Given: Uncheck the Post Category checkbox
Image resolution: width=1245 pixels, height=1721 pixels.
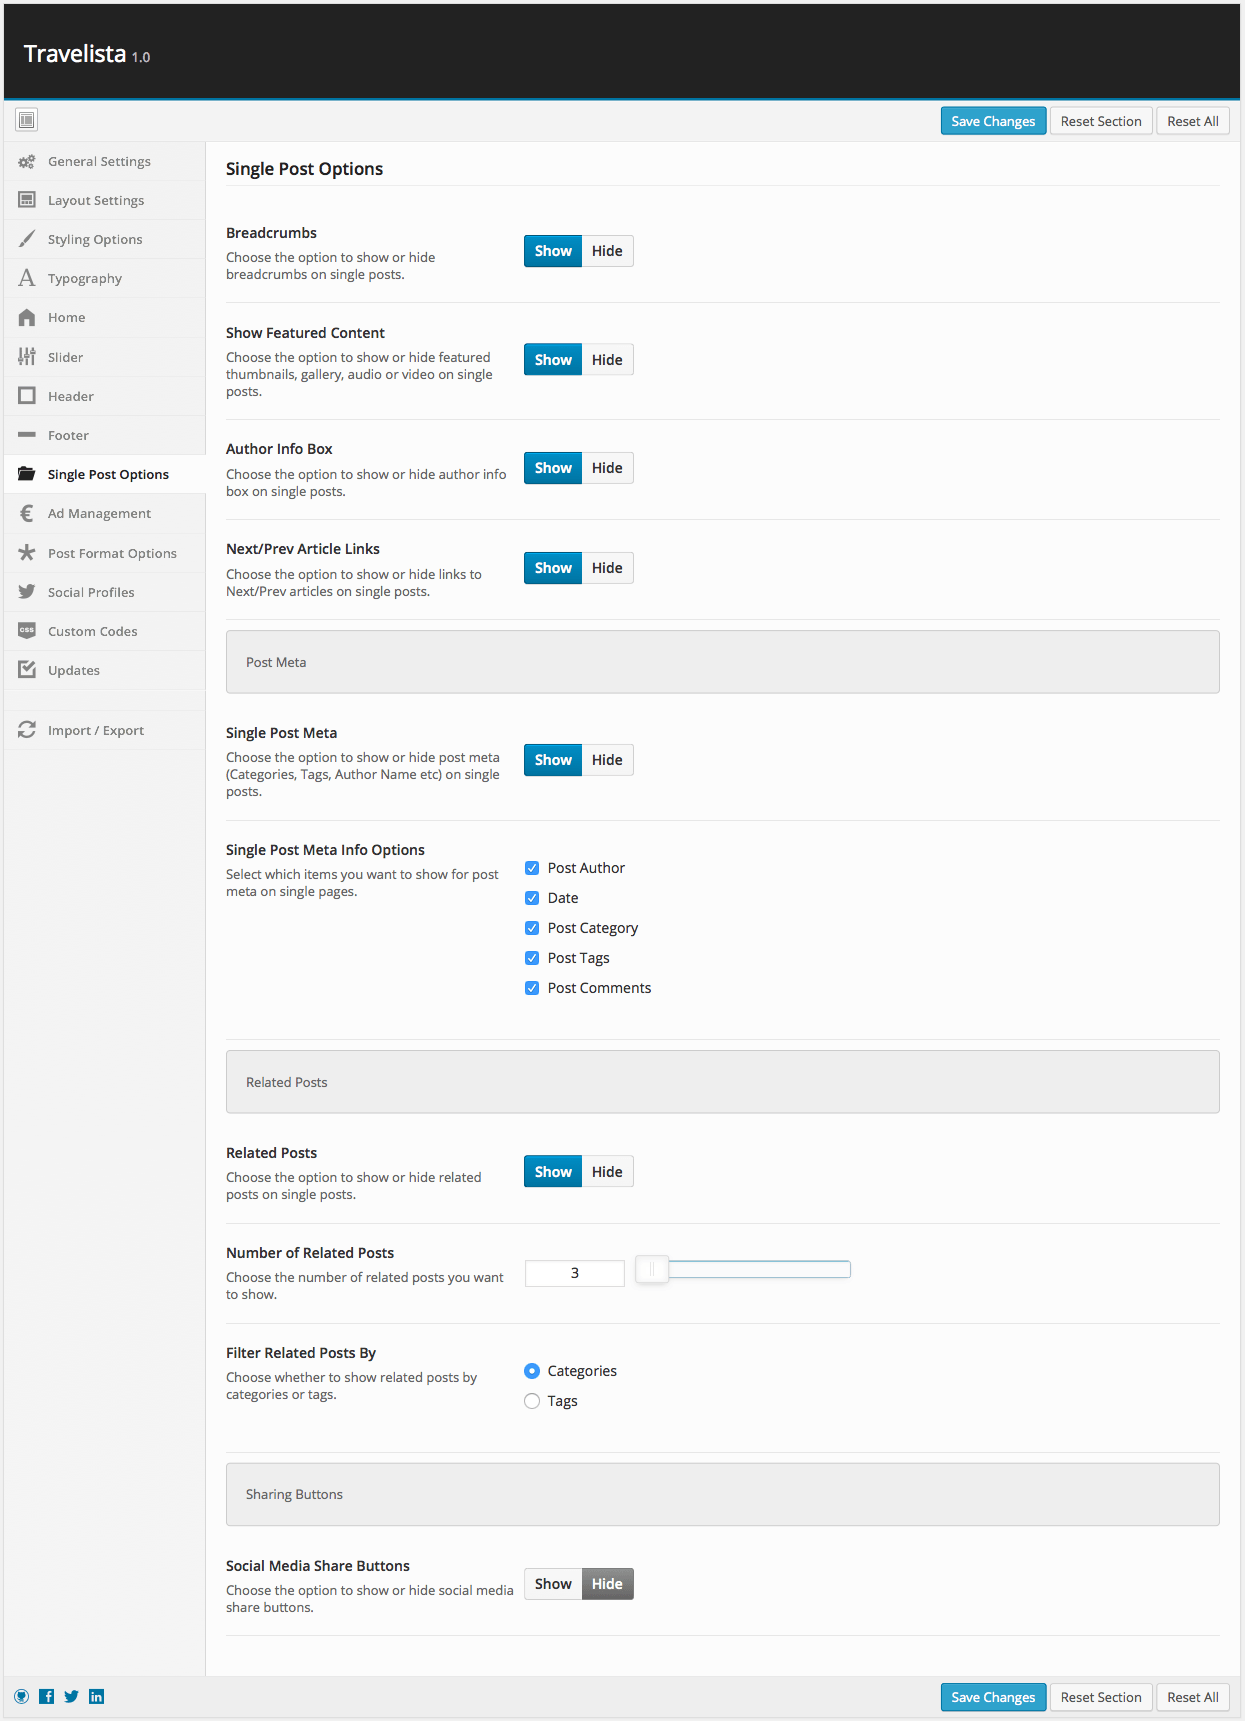Looking at the screenshot, I should (532, 928).
